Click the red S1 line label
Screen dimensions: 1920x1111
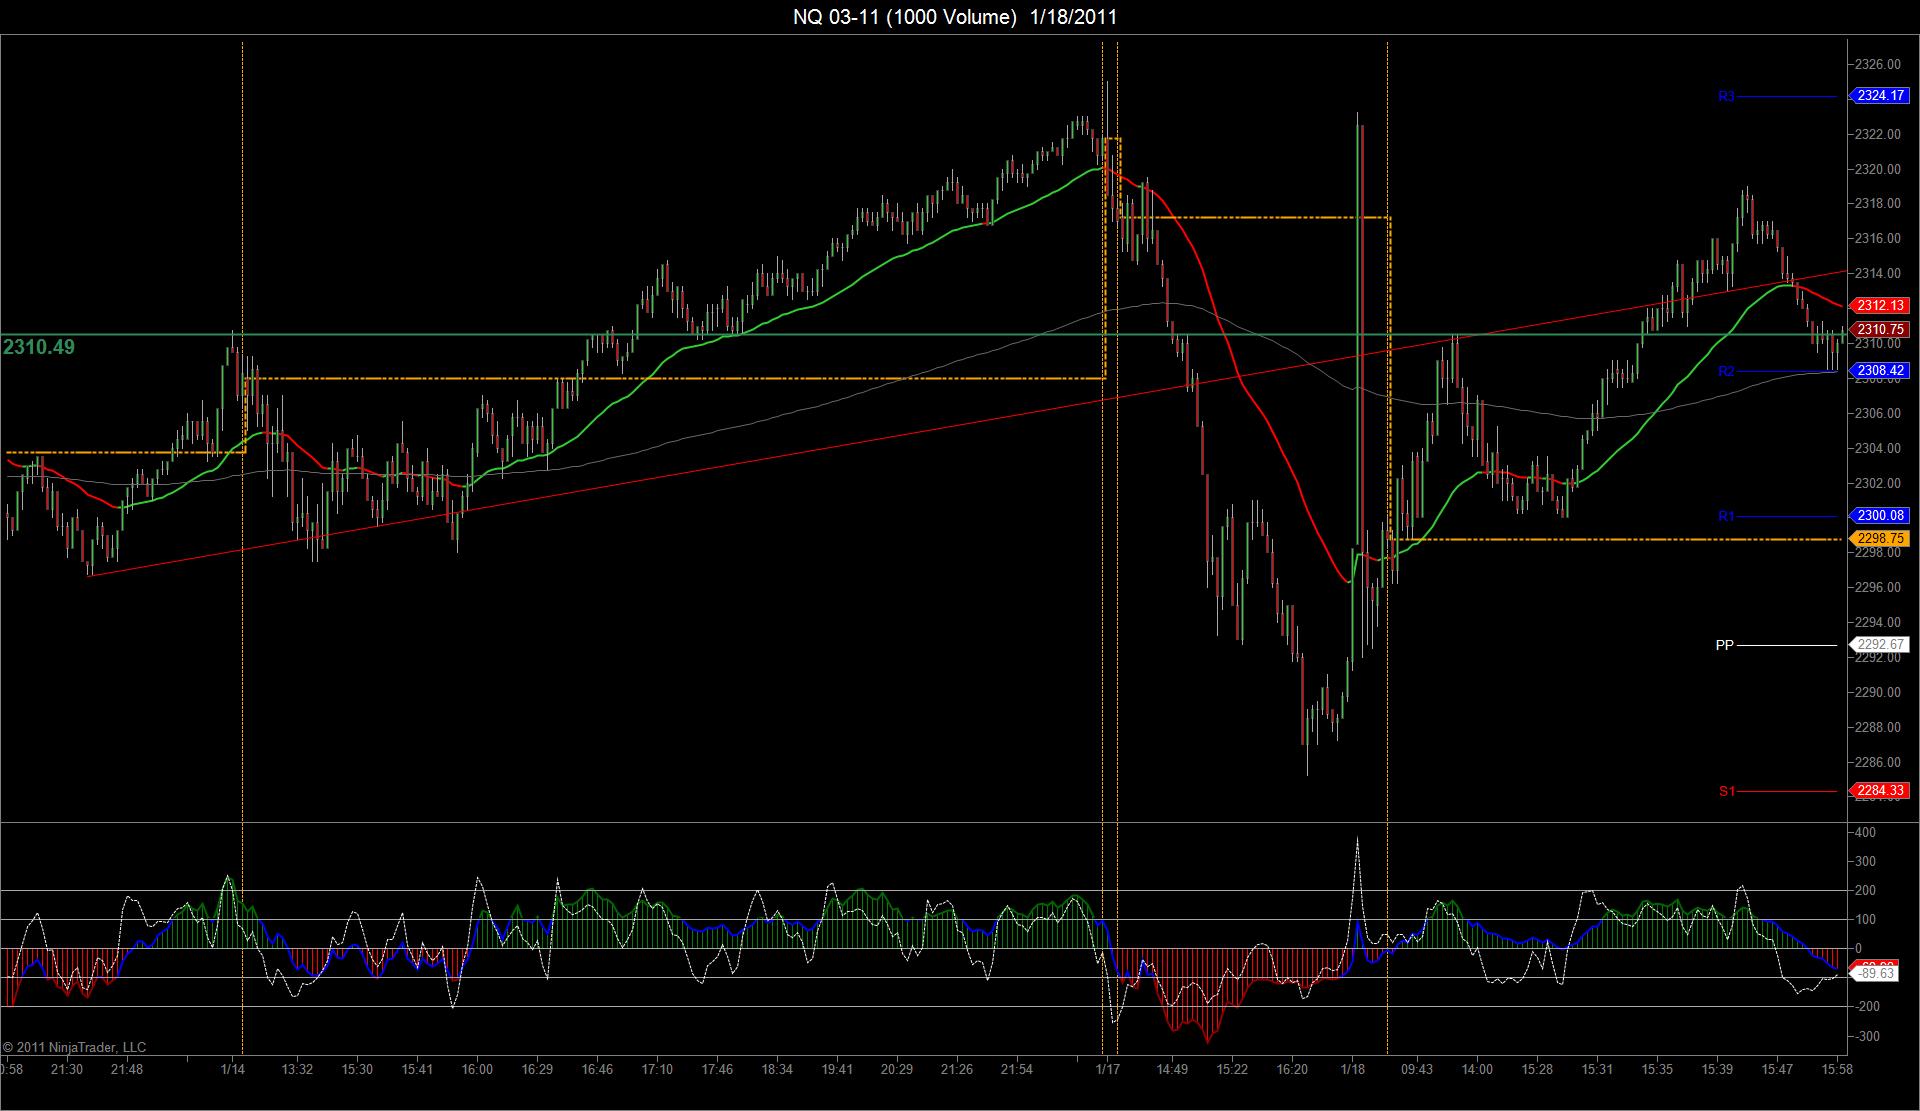pos(1726,791)
